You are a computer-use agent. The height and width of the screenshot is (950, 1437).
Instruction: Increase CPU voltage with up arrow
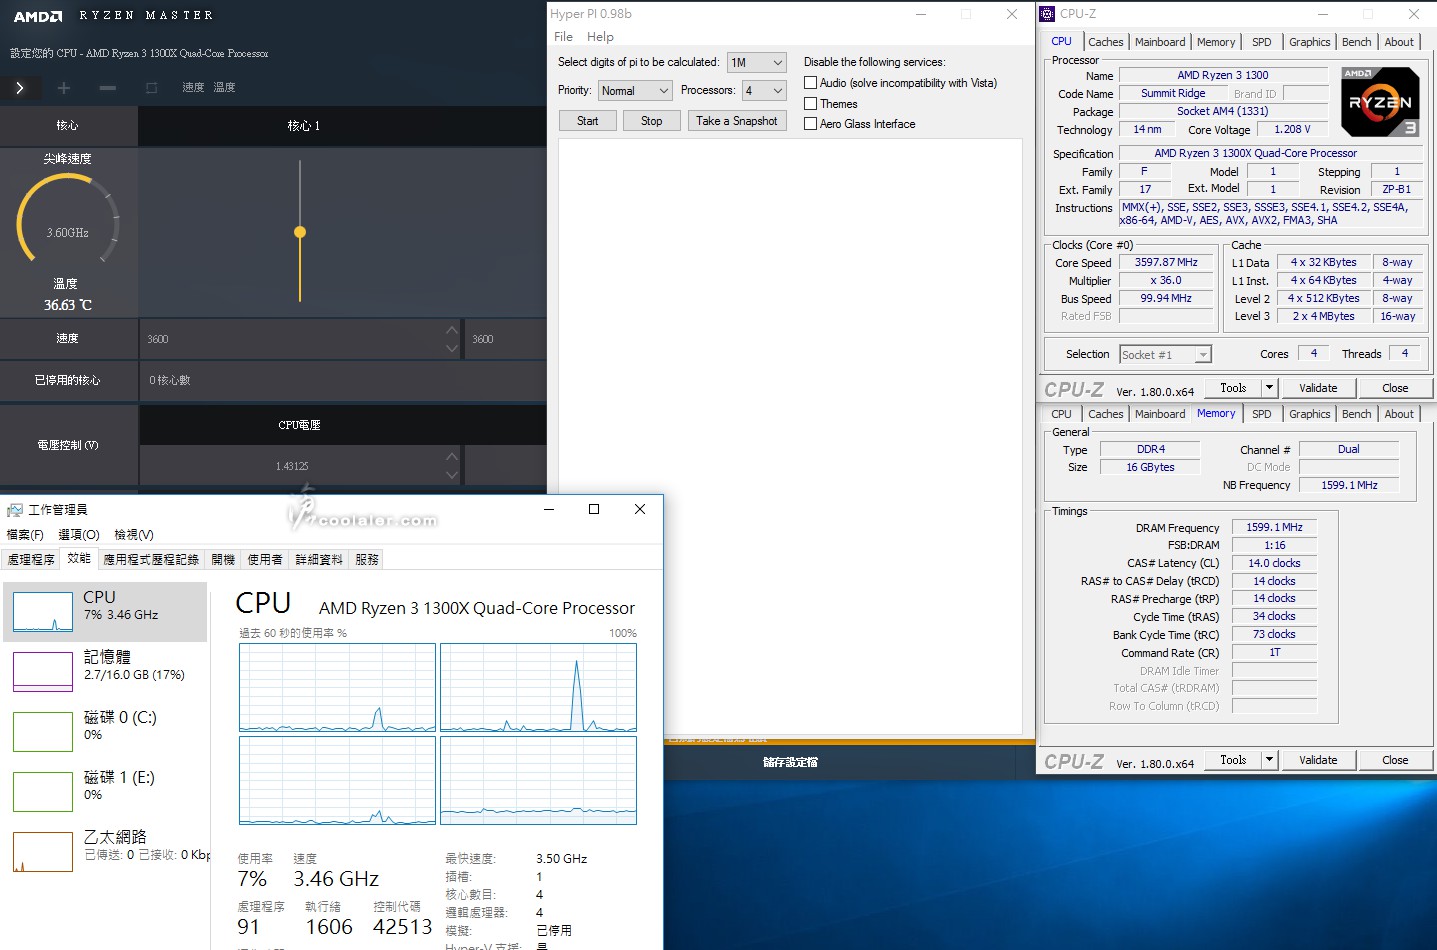point(452,456)
